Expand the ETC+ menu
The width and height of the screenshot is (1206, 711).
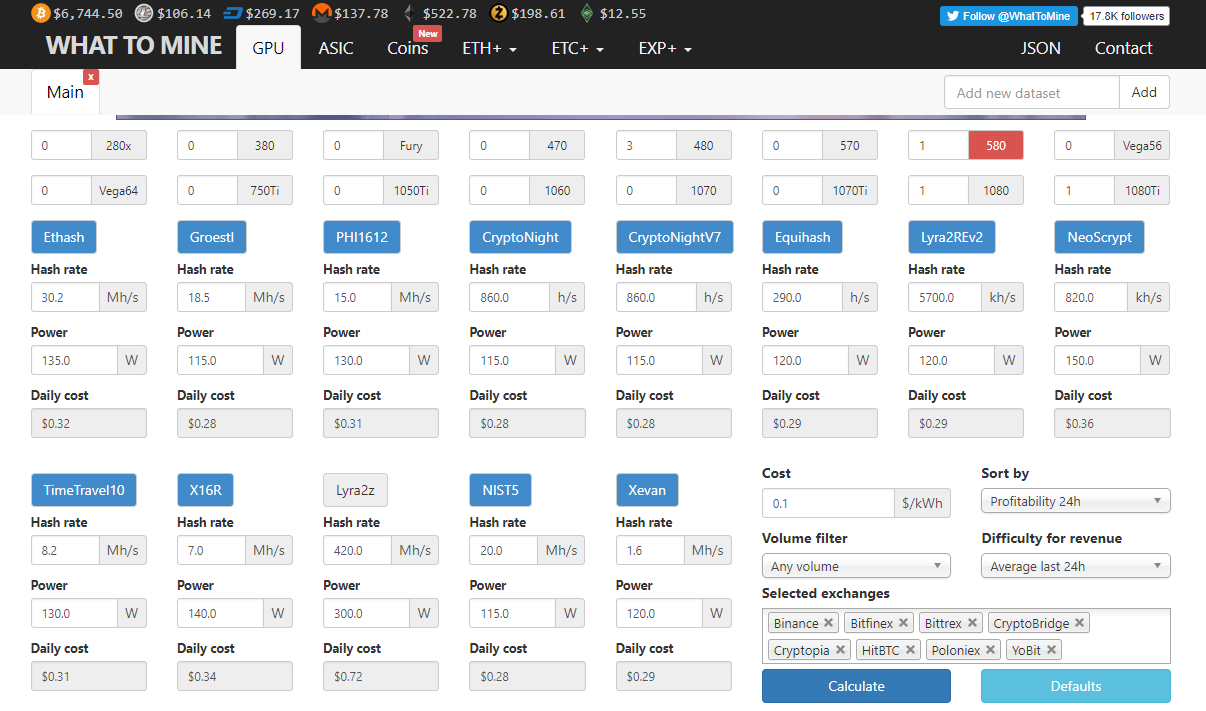coord(577,48)
